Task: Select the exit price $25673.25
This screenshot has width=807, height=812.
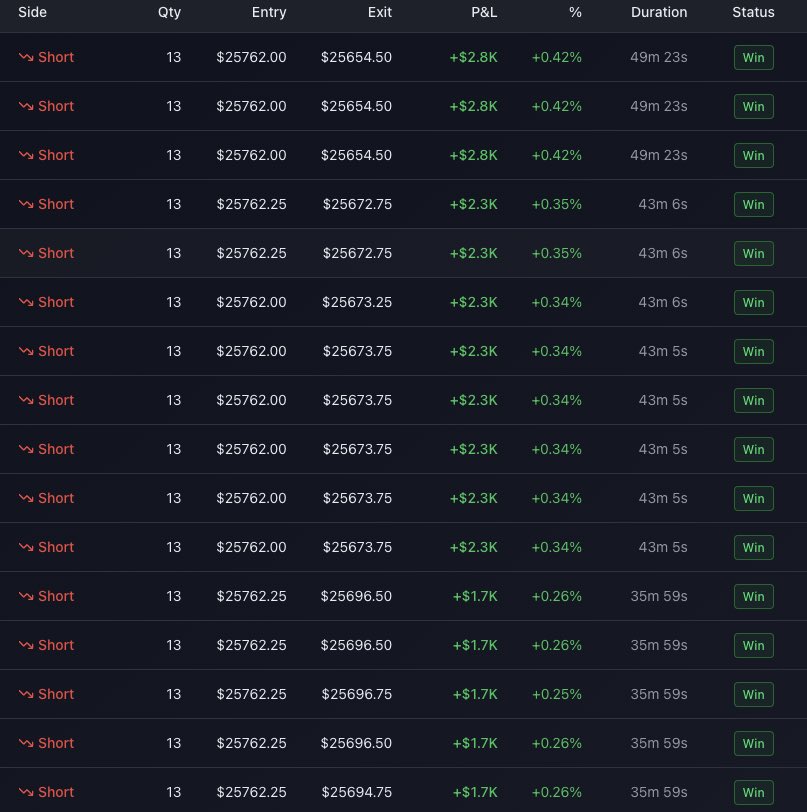Action: tap(357, 302)
